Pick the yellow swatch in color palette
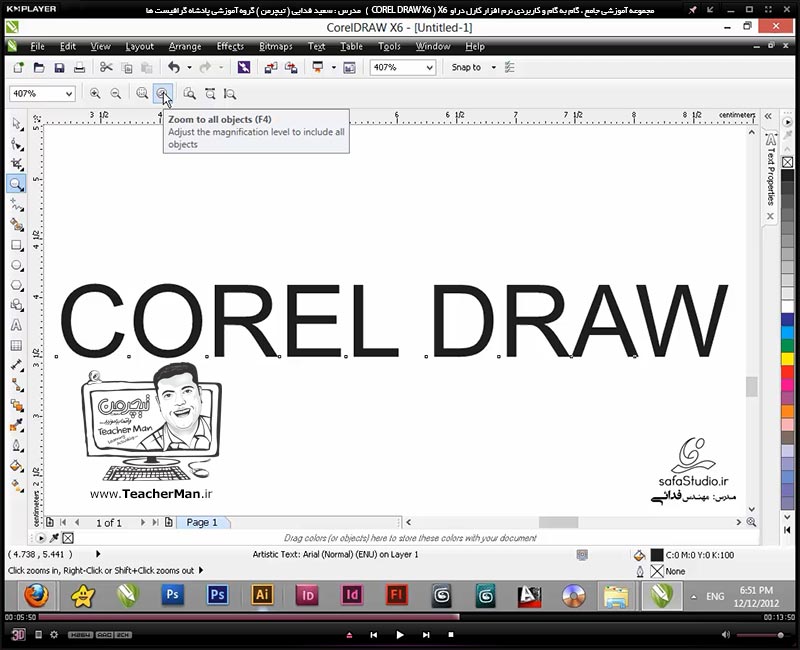This screenshot has width=800, height=650. click(x=787, y=359)
